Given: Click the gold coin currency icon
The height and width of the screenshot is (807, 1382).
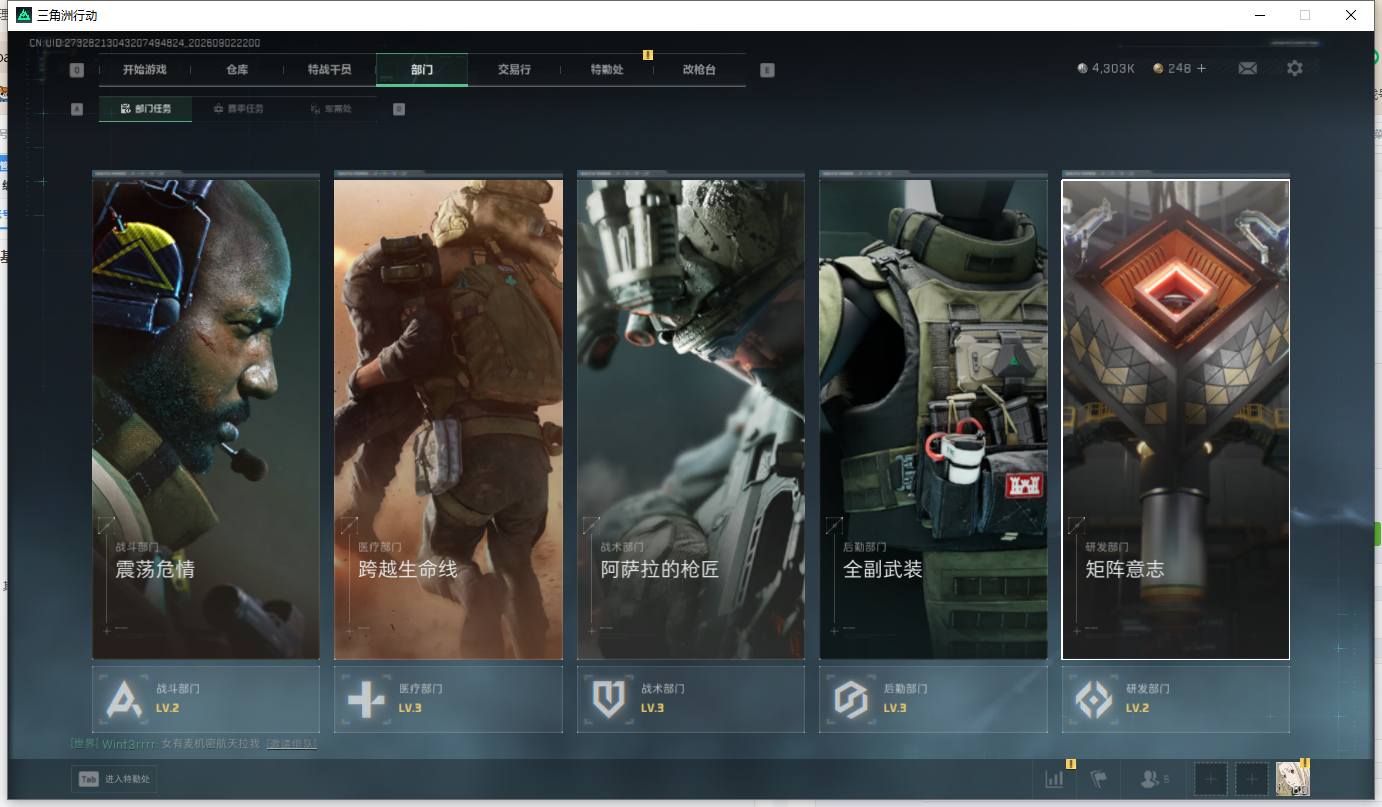Looking at the screenshot, I should (x=1158, y=68).
